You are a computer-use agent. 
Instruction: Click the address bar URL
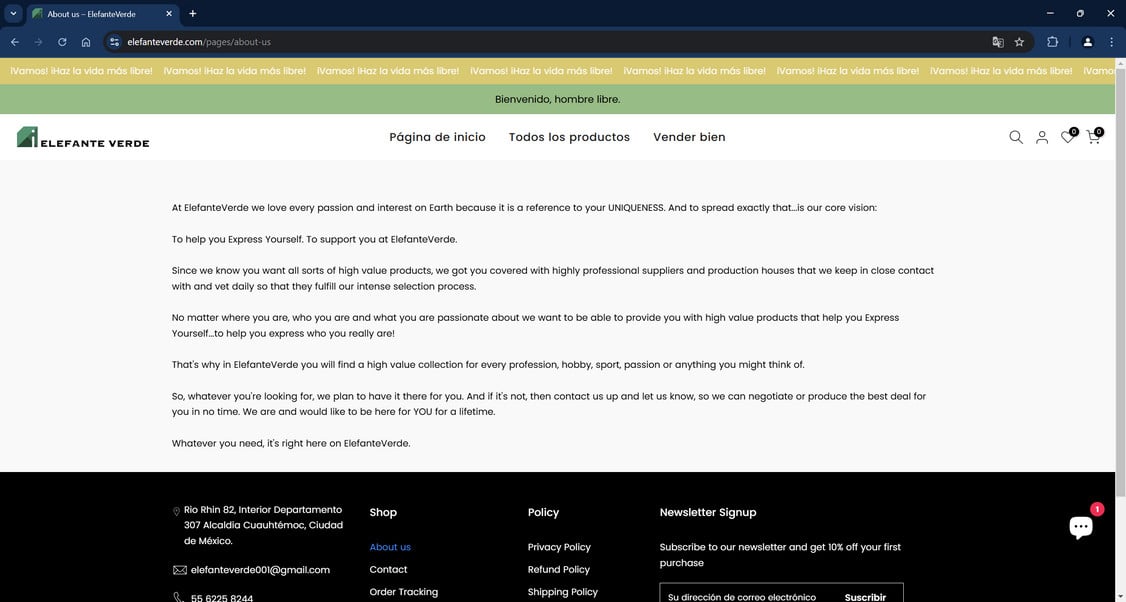point(199,42)
